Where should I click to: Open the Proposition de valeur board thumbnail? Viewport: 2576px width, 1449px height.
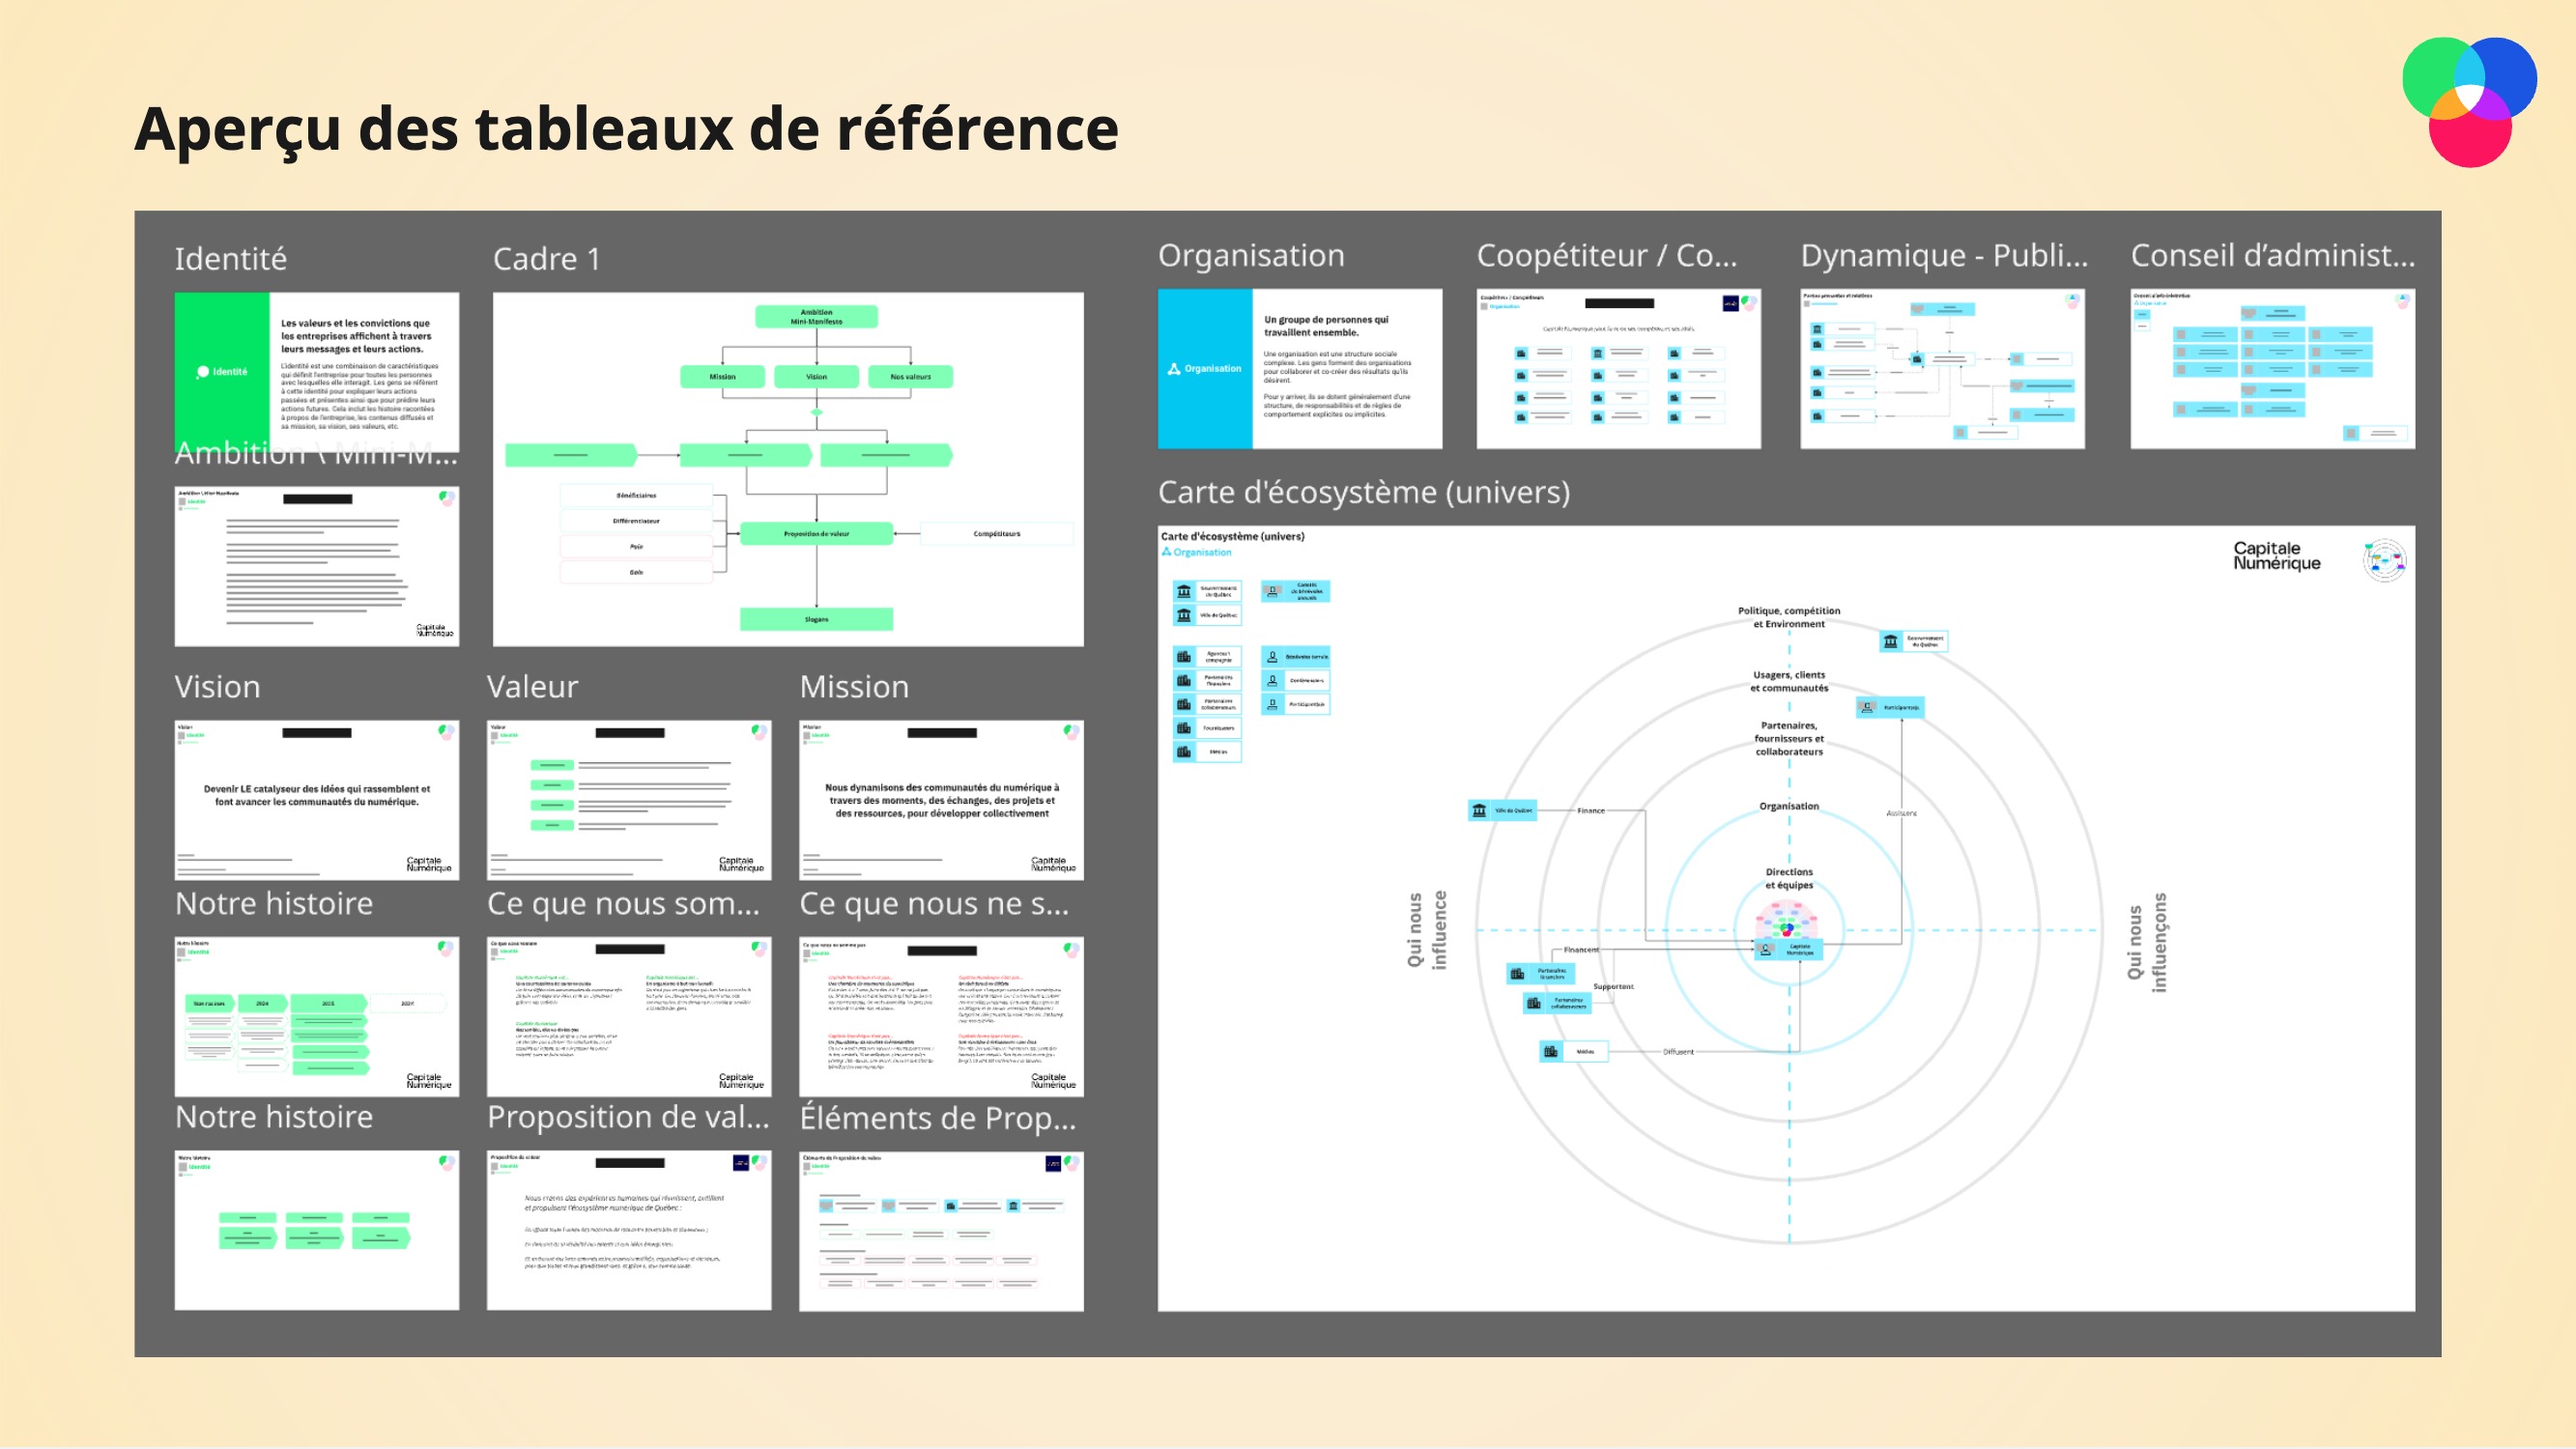click(629, 1230)
